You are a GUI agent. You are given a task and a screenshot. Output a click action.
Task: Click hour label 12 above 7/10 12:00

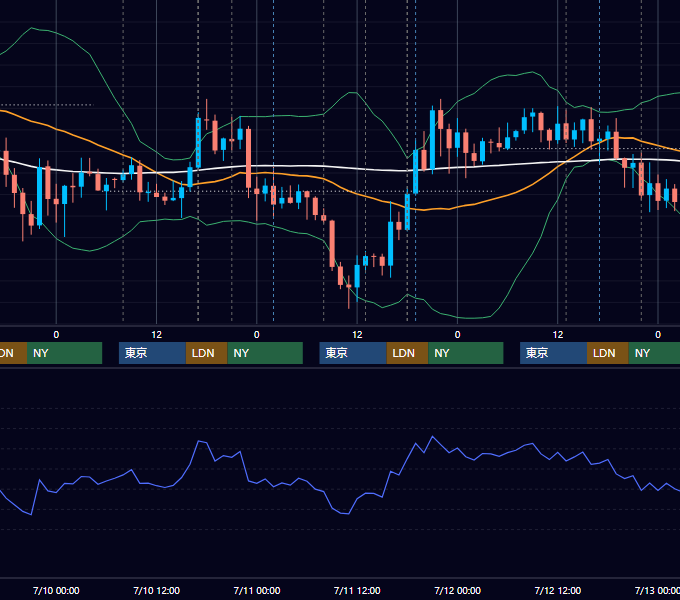[157, 335]
